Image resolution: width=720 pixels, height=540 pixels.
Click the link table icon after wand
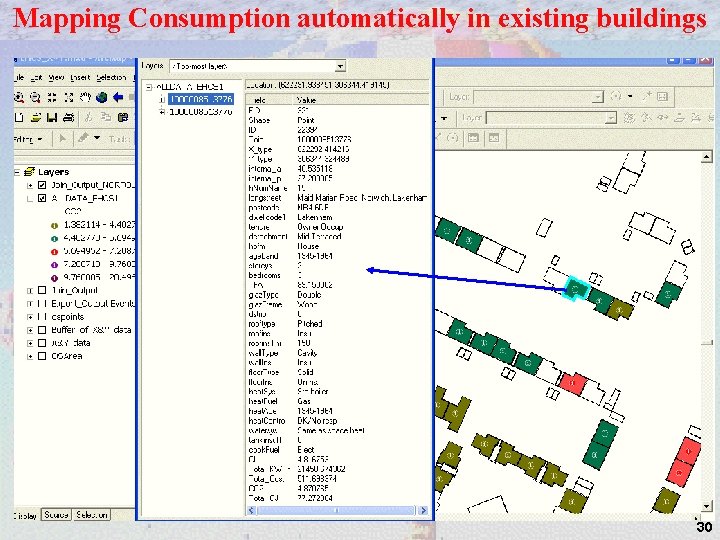point(662,96)
